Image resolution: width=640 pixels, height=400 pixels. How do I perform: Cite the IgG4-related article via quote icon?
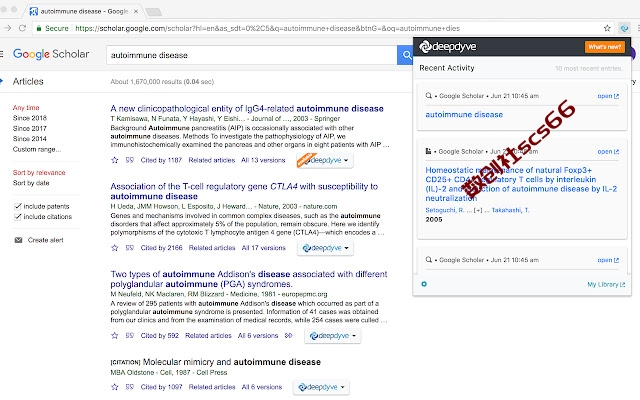129,160
